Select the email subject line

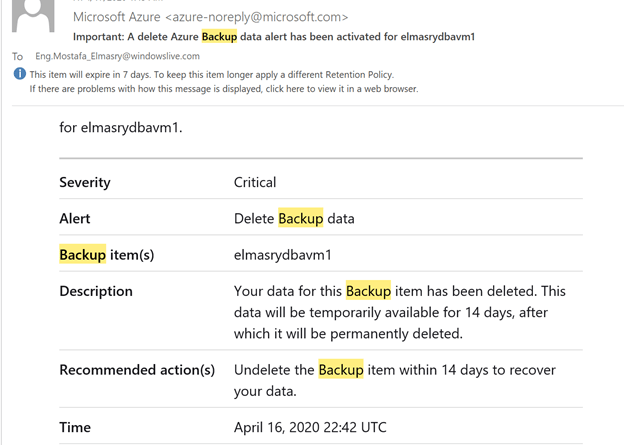tap(273, 37)
